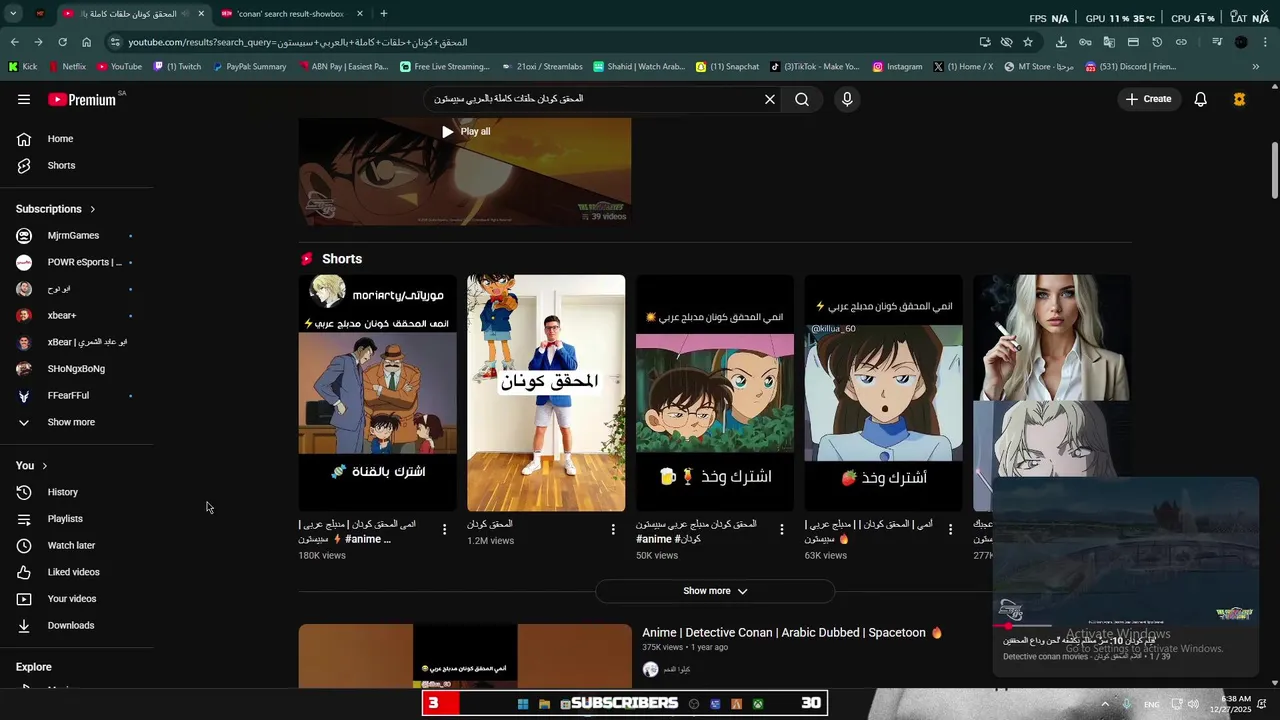The image size is (1280, 720).
Task: Open the 50K views Shorts thumbnail
Action: point(715,393)
